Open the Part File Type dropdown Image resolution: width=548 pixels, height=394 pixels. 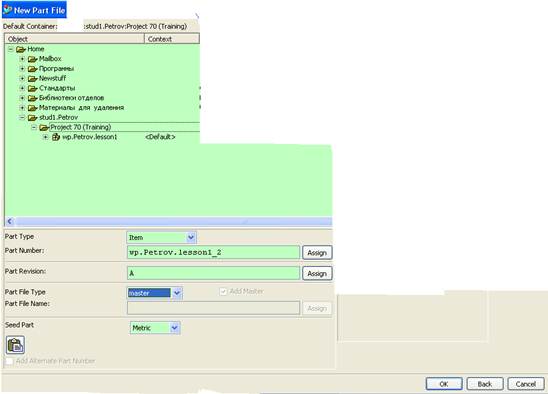pos(177,293)
